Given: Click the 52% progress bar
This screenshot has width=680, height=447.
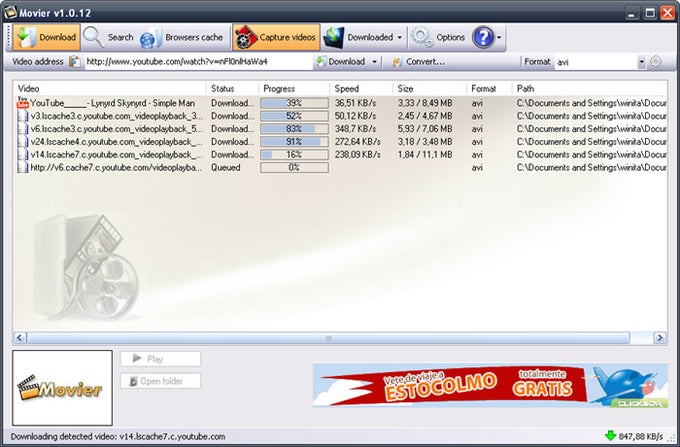Looking at the screenshot, I should tap(294, 116).
